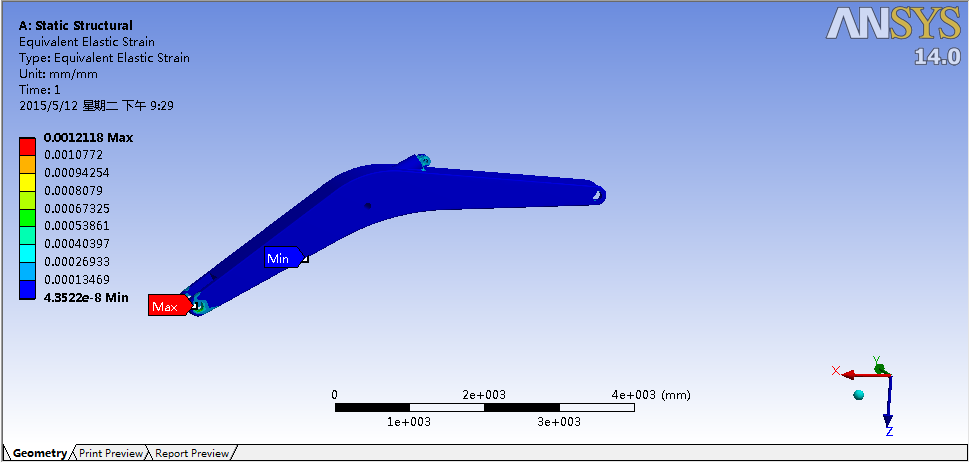Click the green Y axis of triad
The height and width of the screenshot is (463, 969).
click(x=878, y=368)
